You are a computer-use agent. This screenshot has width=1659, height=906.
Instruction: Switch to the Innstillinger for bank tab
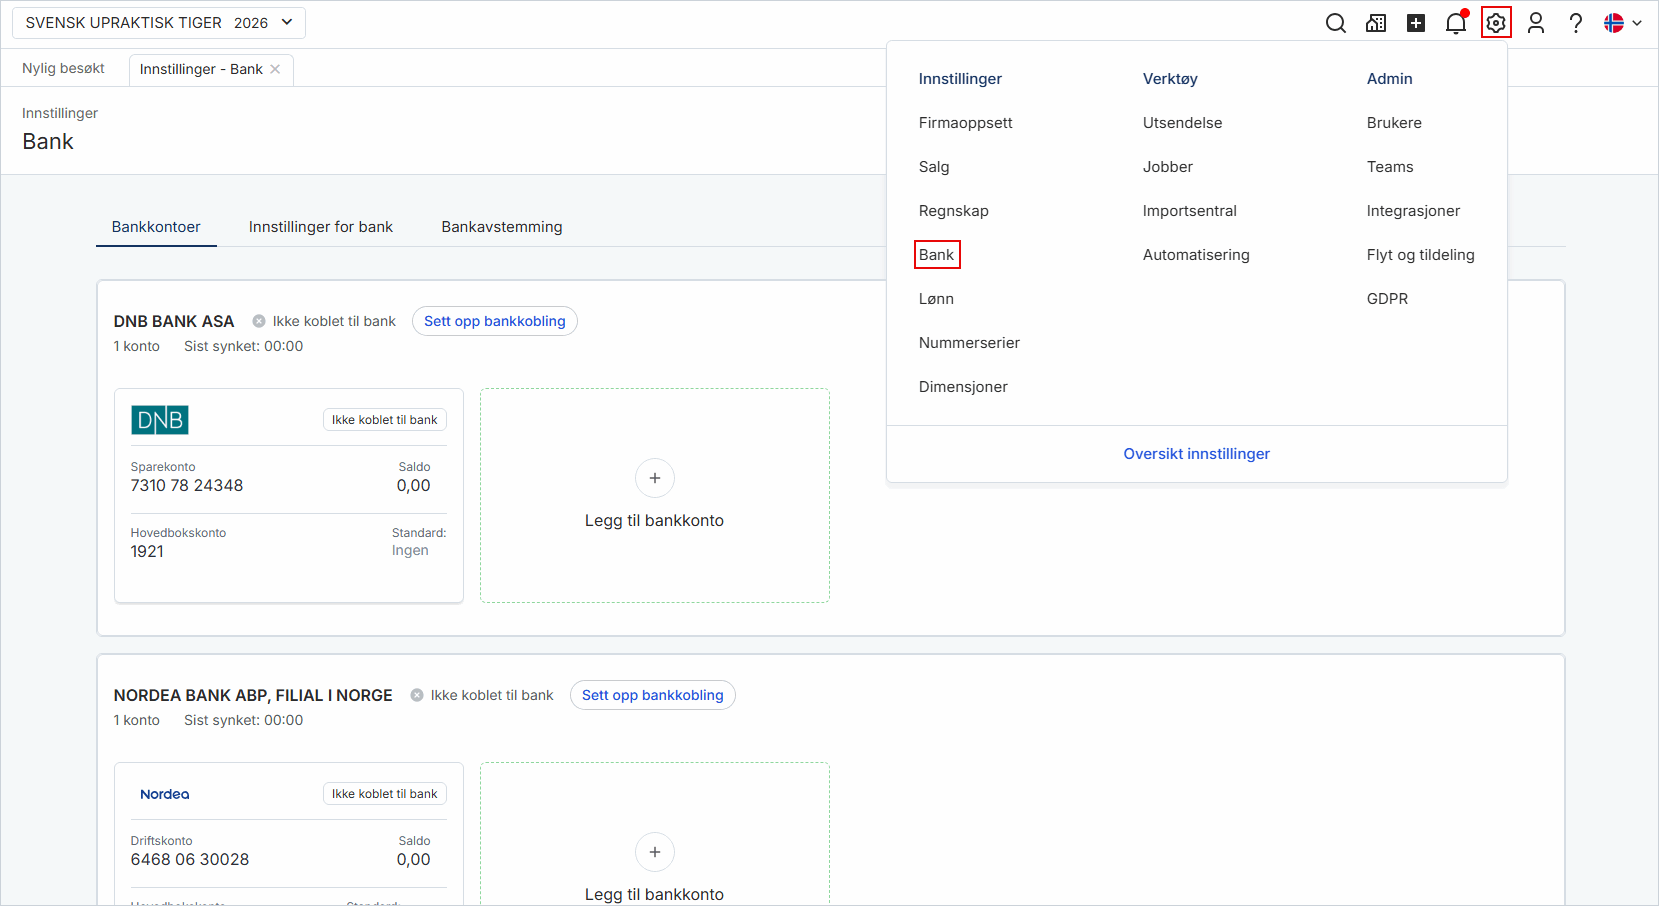click(x=321, y=227)
